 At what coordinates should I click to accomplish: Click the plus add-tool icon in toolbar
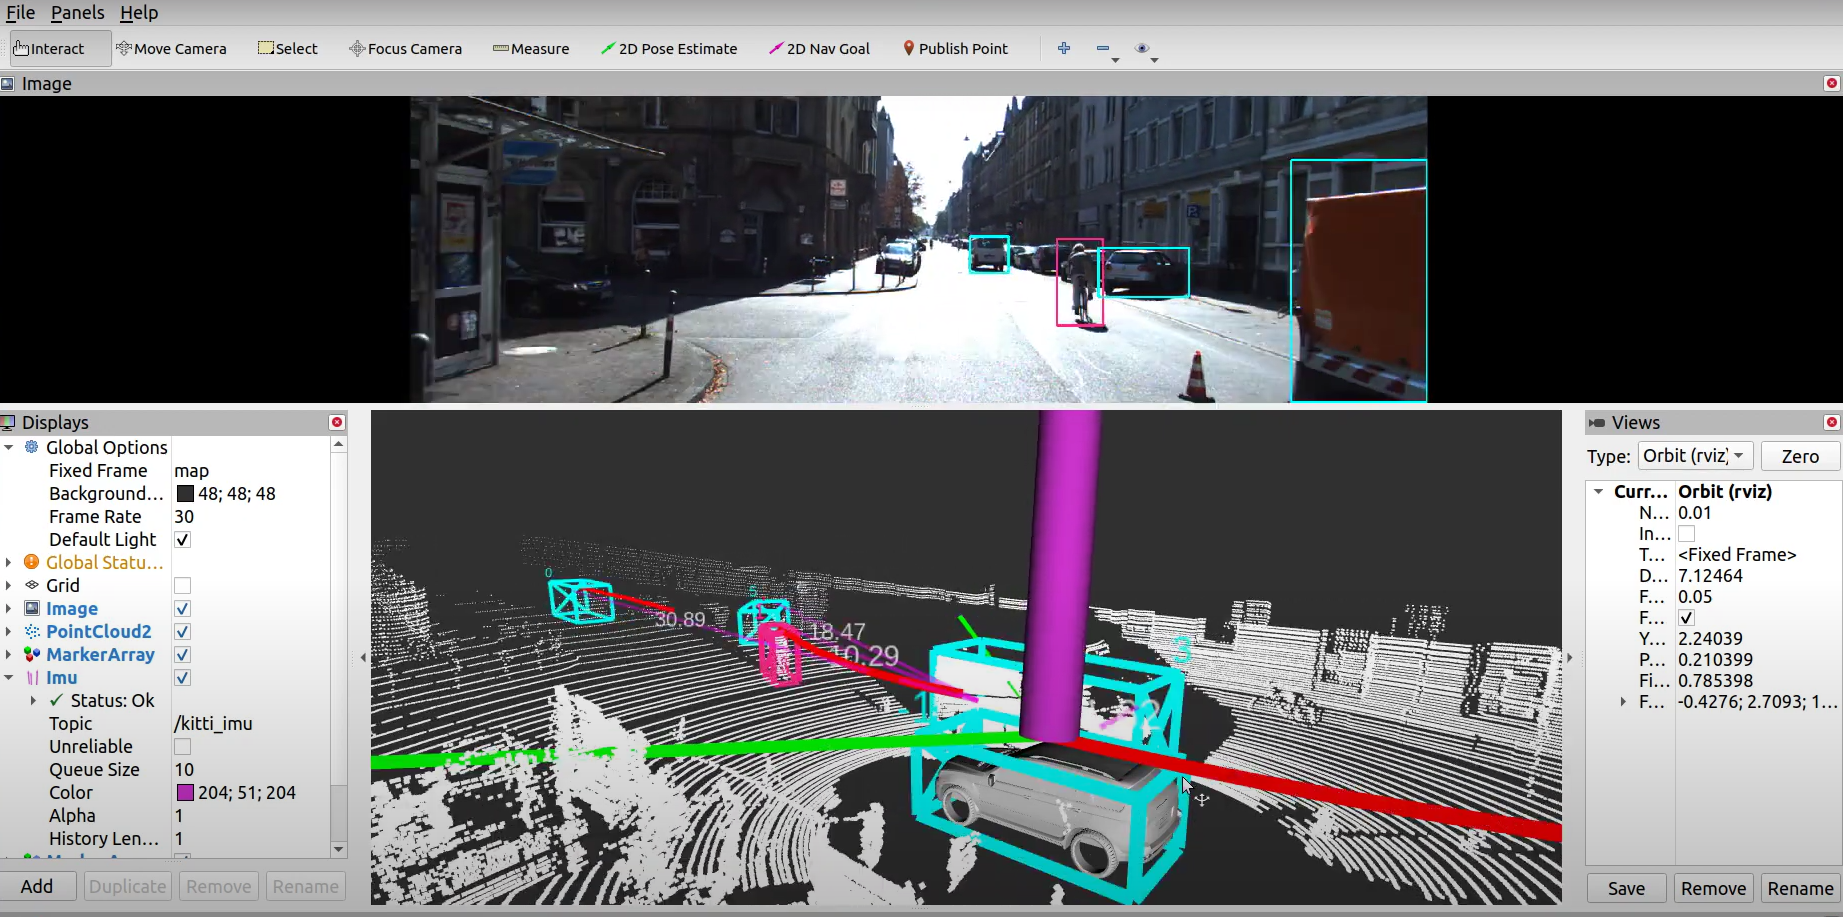pyautogui.click(x=1064, y=48)
